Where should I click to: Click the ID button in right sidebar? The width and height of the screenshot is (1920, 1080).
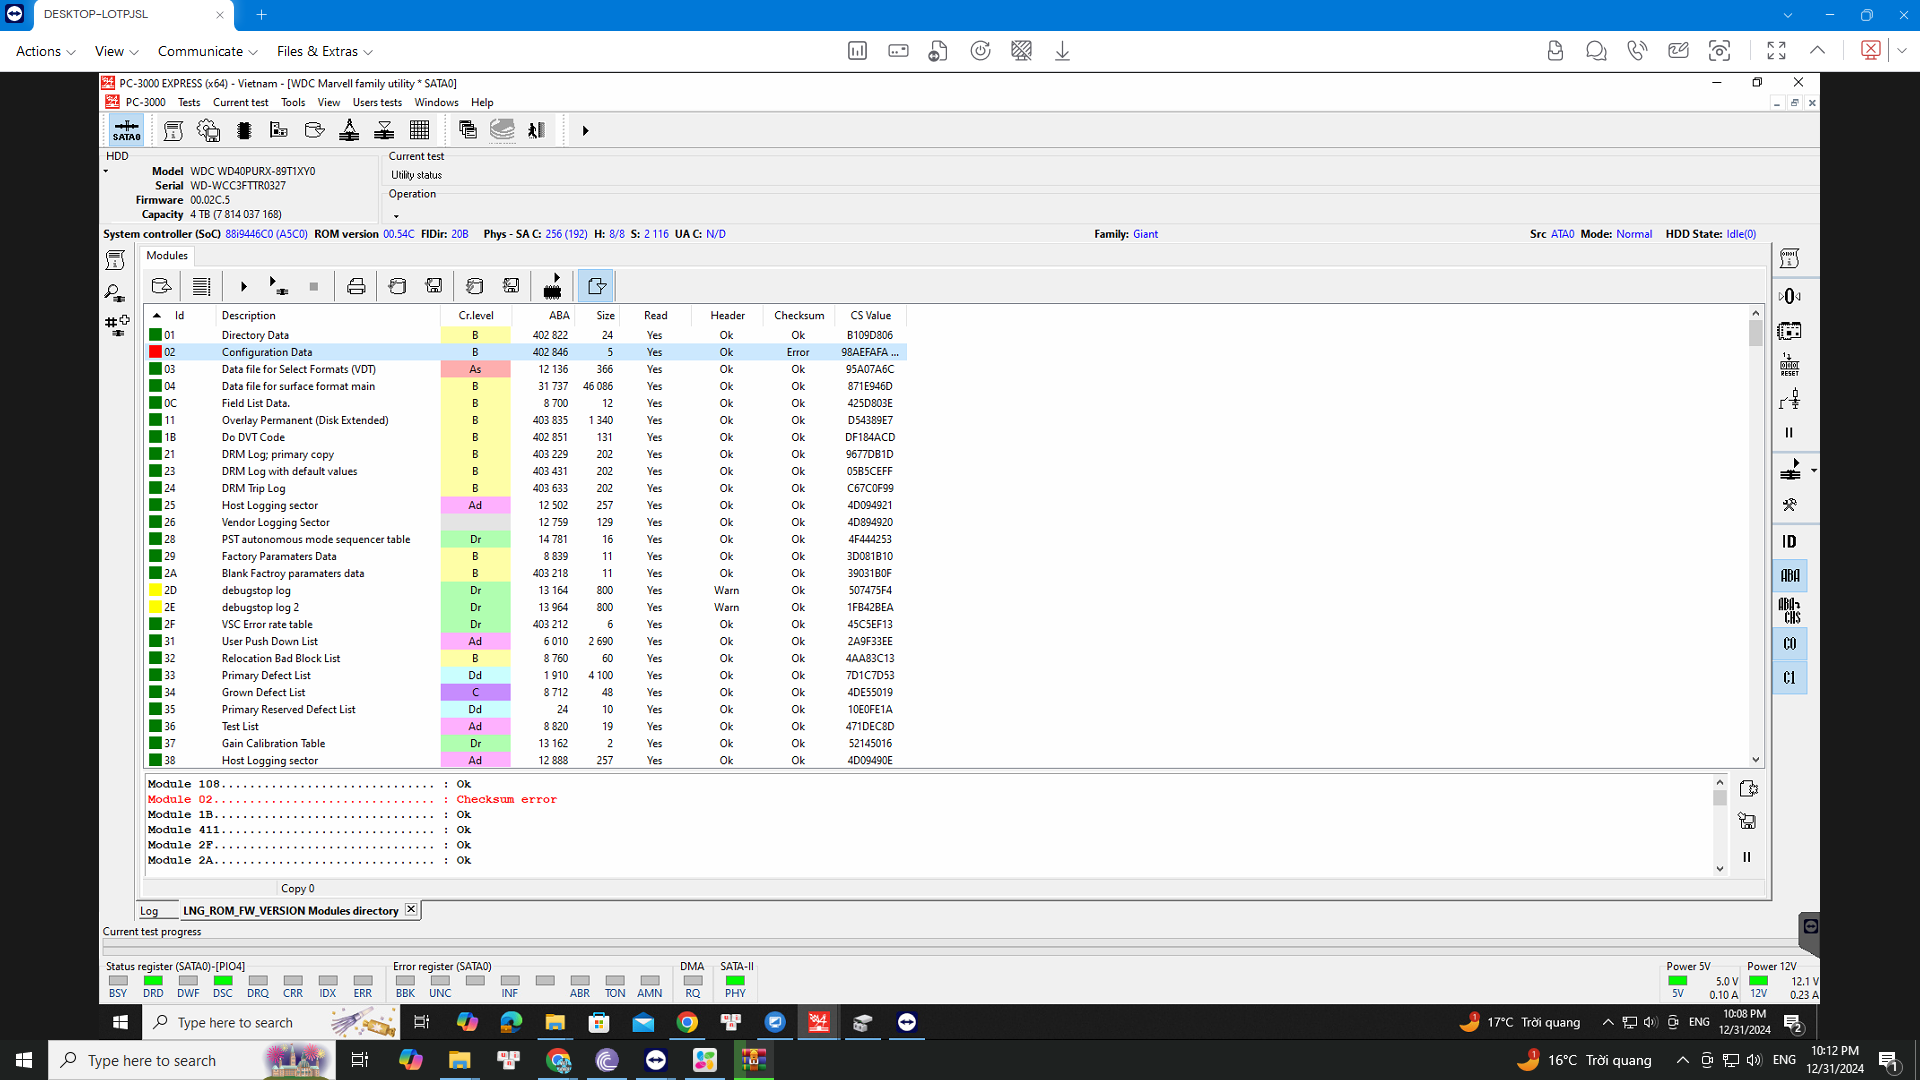tap(1790, 542)
